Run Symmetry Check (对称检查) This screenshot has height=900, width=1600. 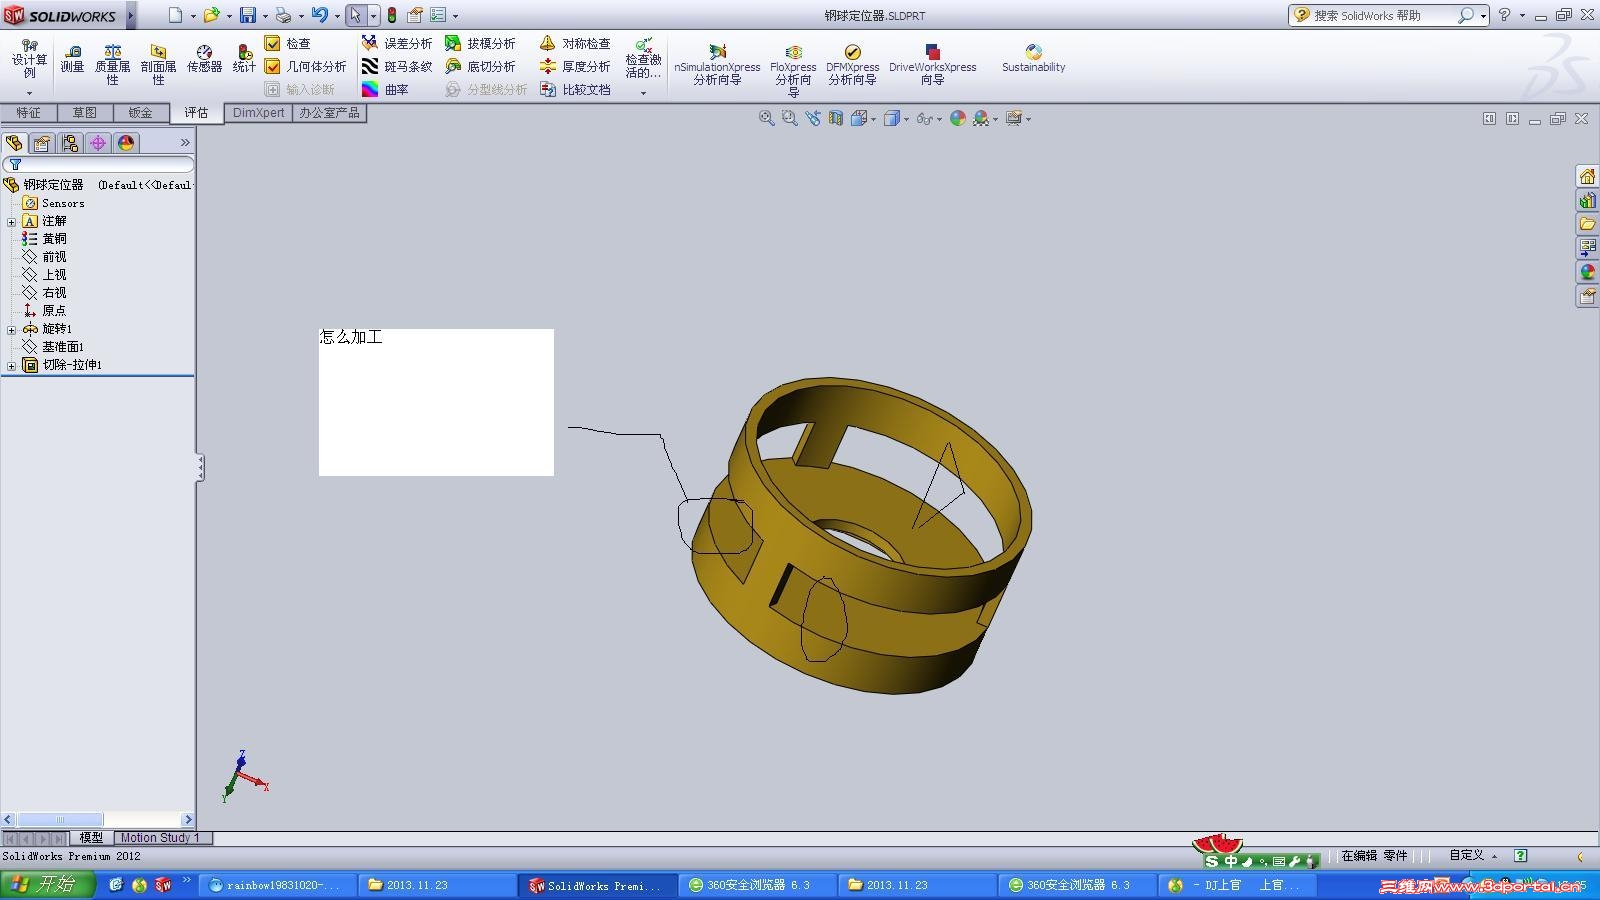[x=575, y=43]
